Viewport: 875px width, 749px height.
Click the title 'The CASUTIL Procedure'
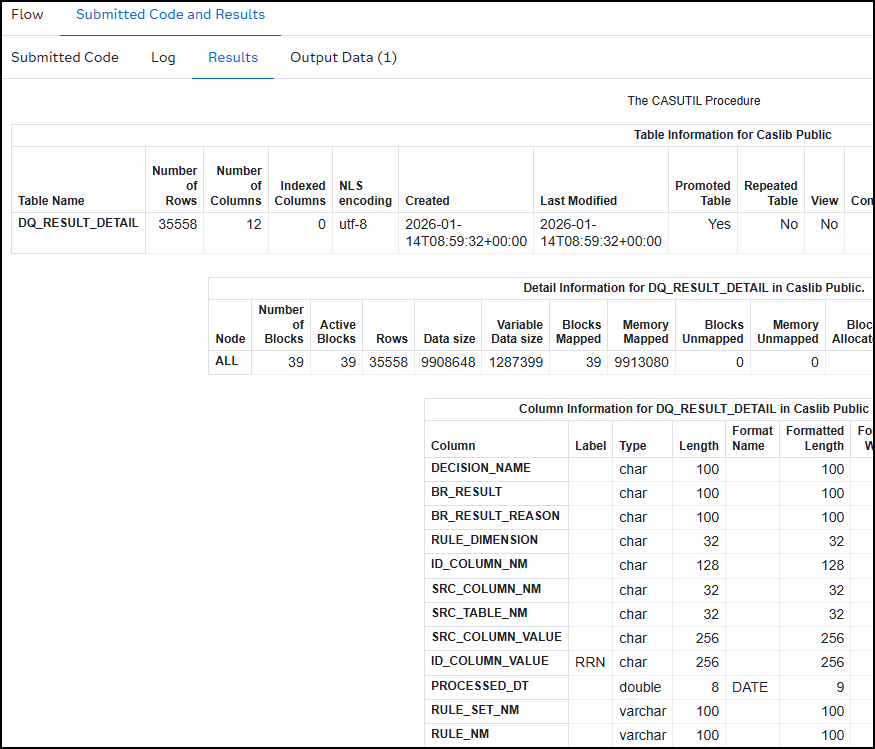click(694, 101)
